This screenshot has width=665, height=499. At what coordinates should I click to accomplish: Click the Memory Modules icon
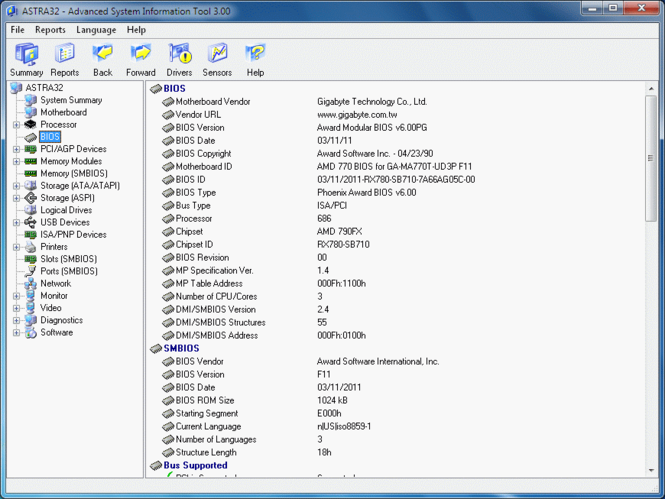coord(31,162)
